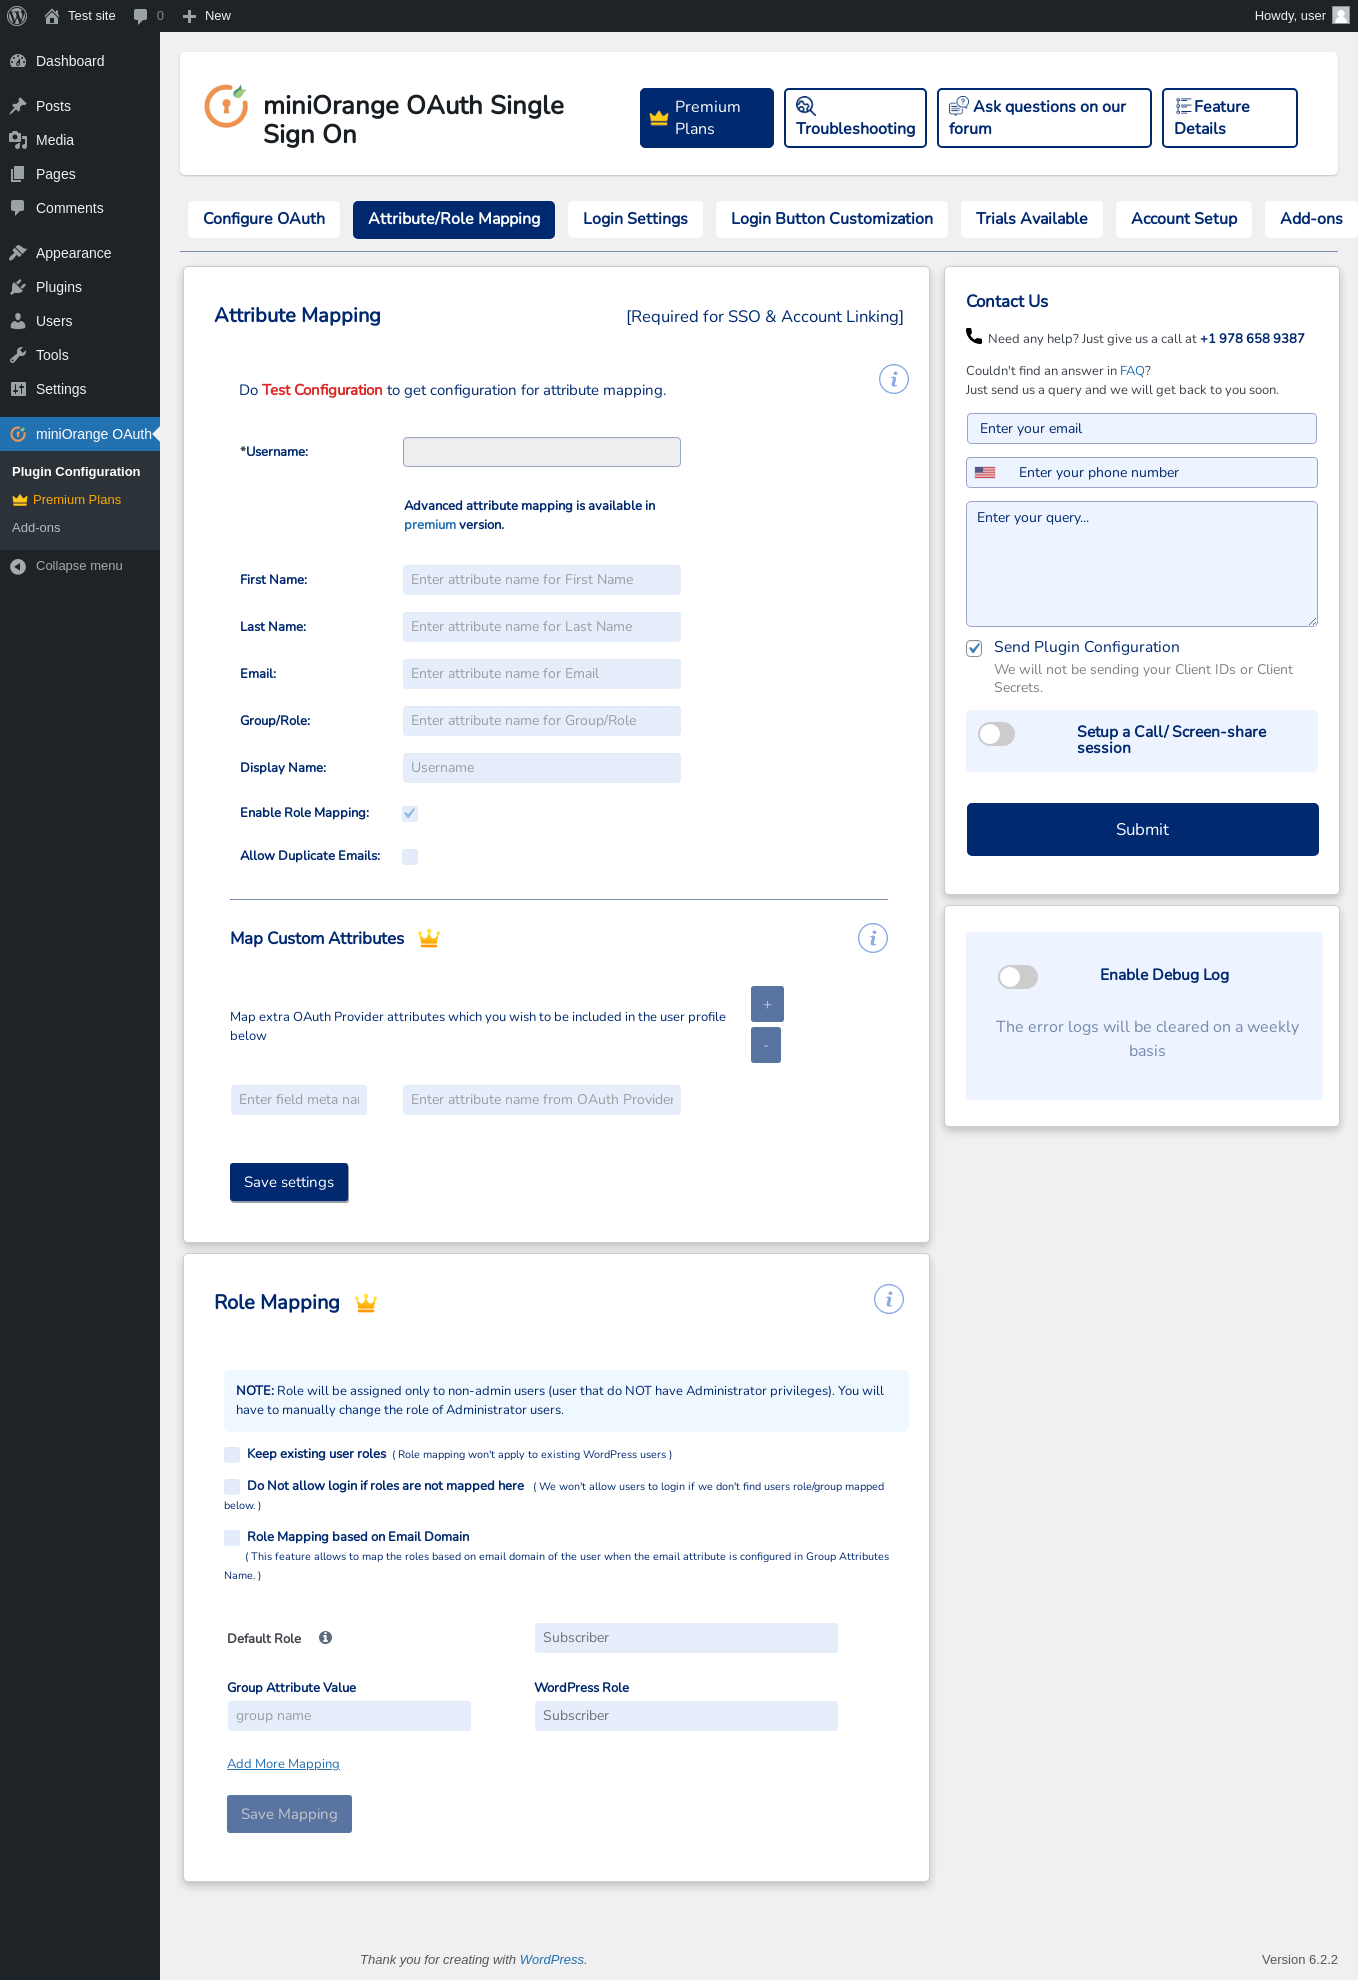The height and width of the screenshot is (1980, 1358).
Task: Click the Default Role info icon
Action: (x=325, y=1638)
